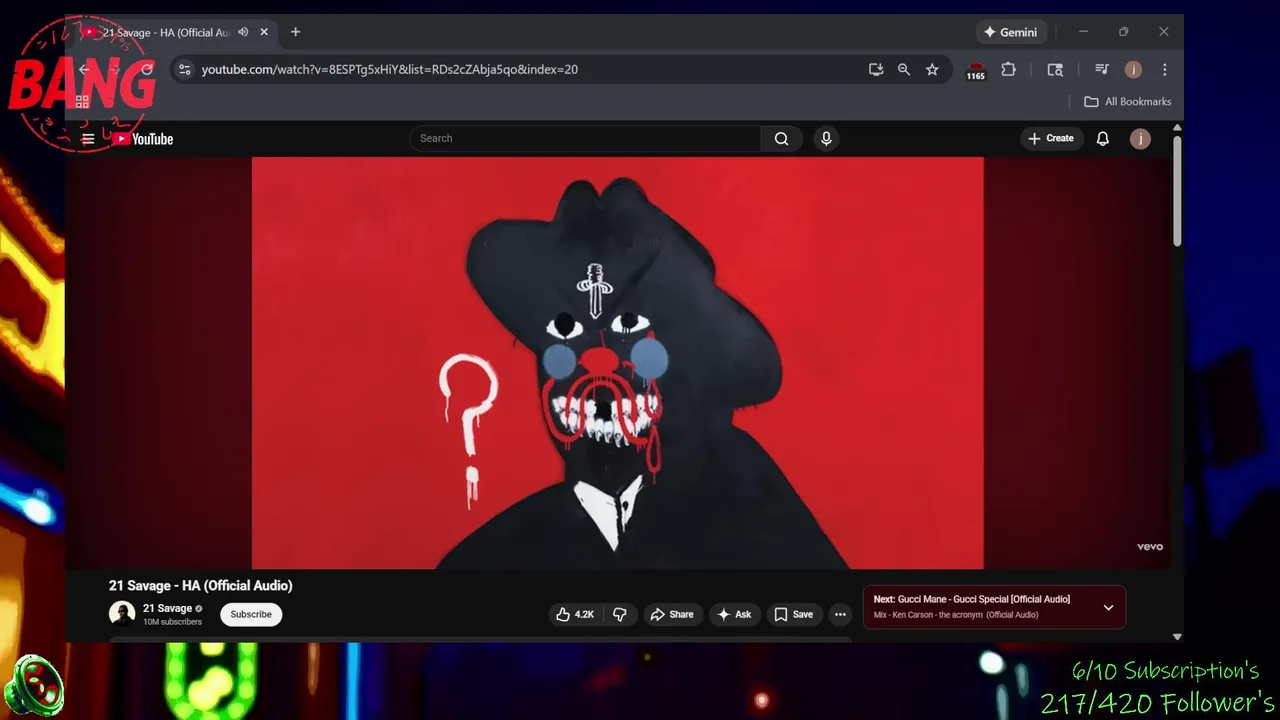Click the 10M subscribers text
The image size is (1280, 720).
(x=172, y=622)
